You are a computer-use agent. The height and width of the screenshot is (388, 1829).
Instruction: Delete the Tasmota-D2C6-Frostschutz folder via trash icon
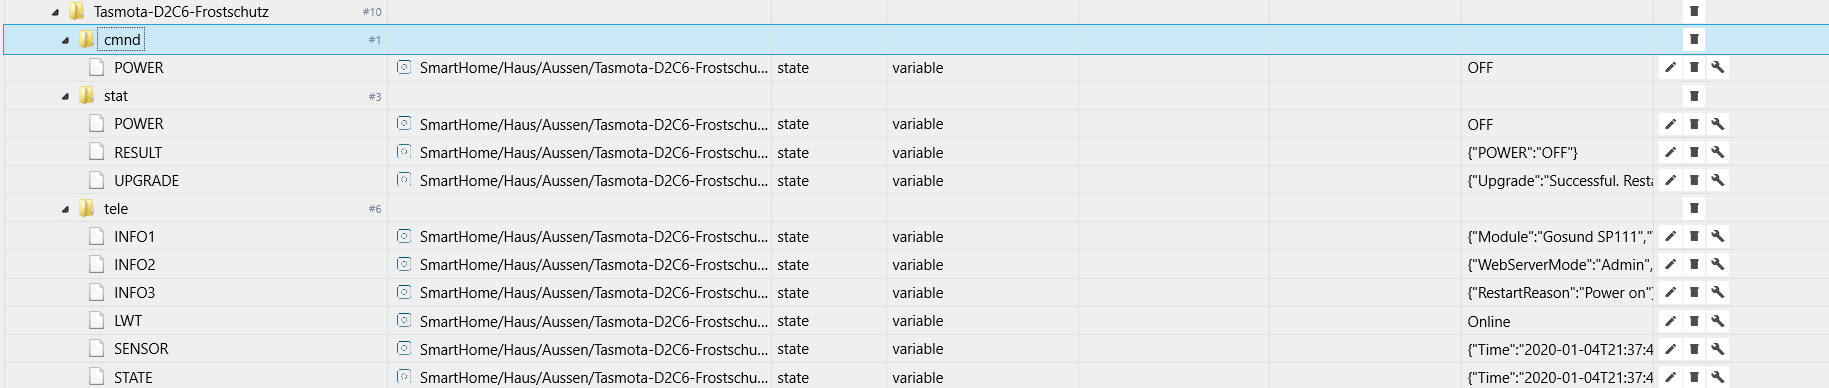[1694, 11]
